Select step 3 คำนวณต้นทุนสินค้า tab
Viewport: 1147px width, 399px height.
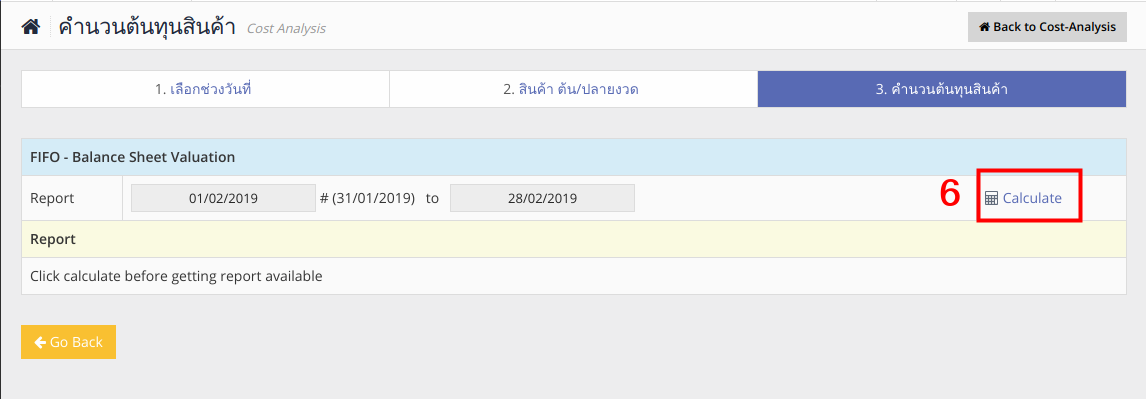coord(941,89)
